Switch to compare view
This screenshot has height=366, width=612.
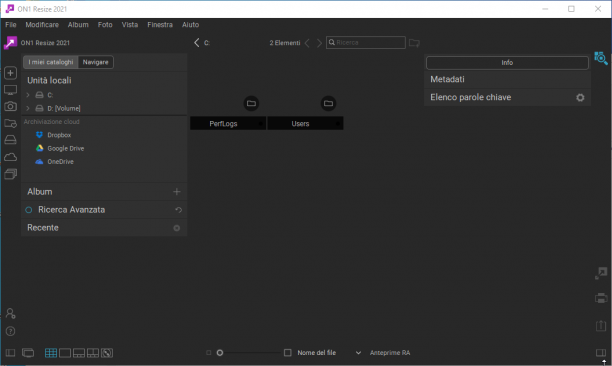(x=93, y=353)
